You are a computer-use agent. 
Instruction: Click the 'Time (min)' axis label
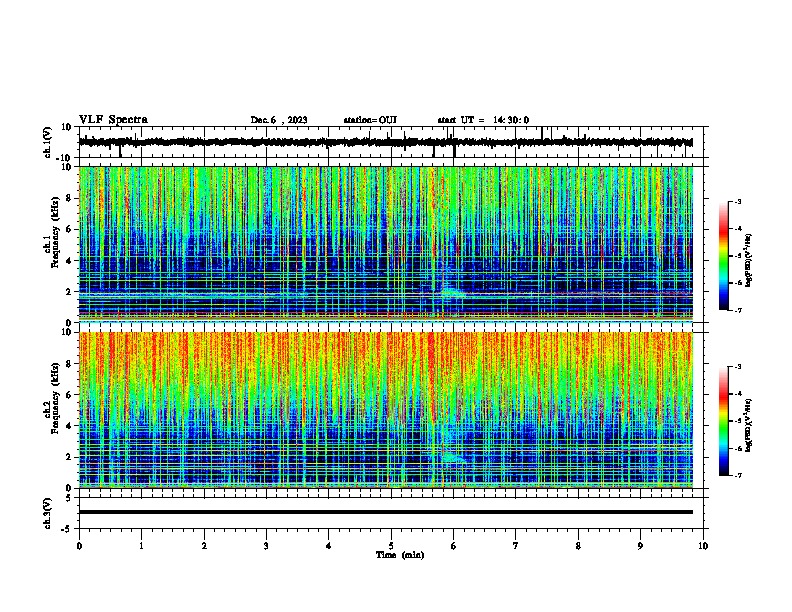pyautogui.click(x=400, y=555)
